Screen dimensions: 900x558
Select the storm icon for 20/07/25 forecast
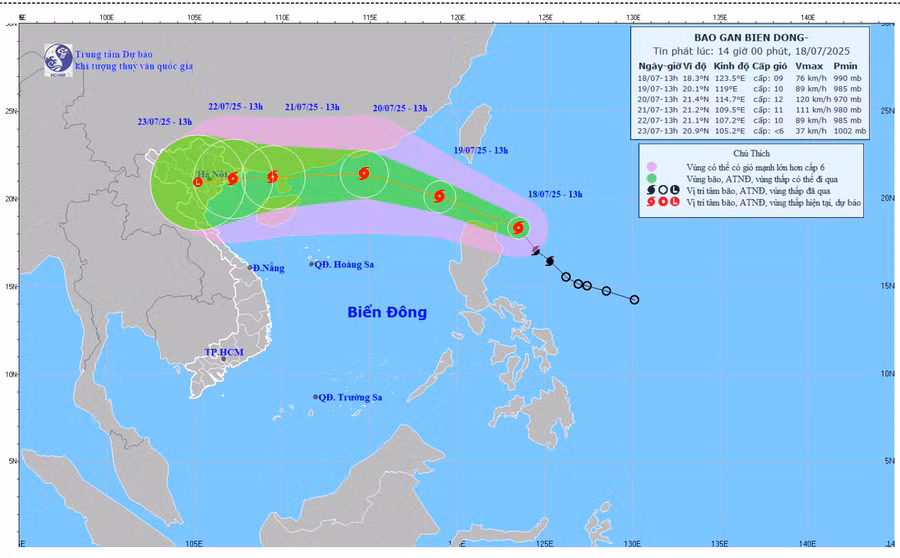click(x=363, y=174)
